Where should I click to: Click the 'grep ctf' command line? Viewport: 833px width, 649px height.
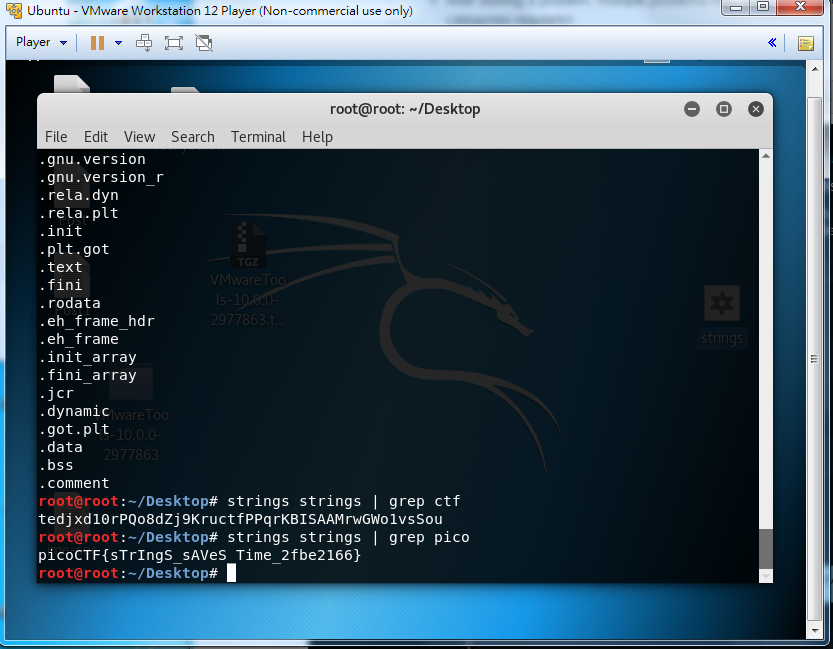pos(249,501)
